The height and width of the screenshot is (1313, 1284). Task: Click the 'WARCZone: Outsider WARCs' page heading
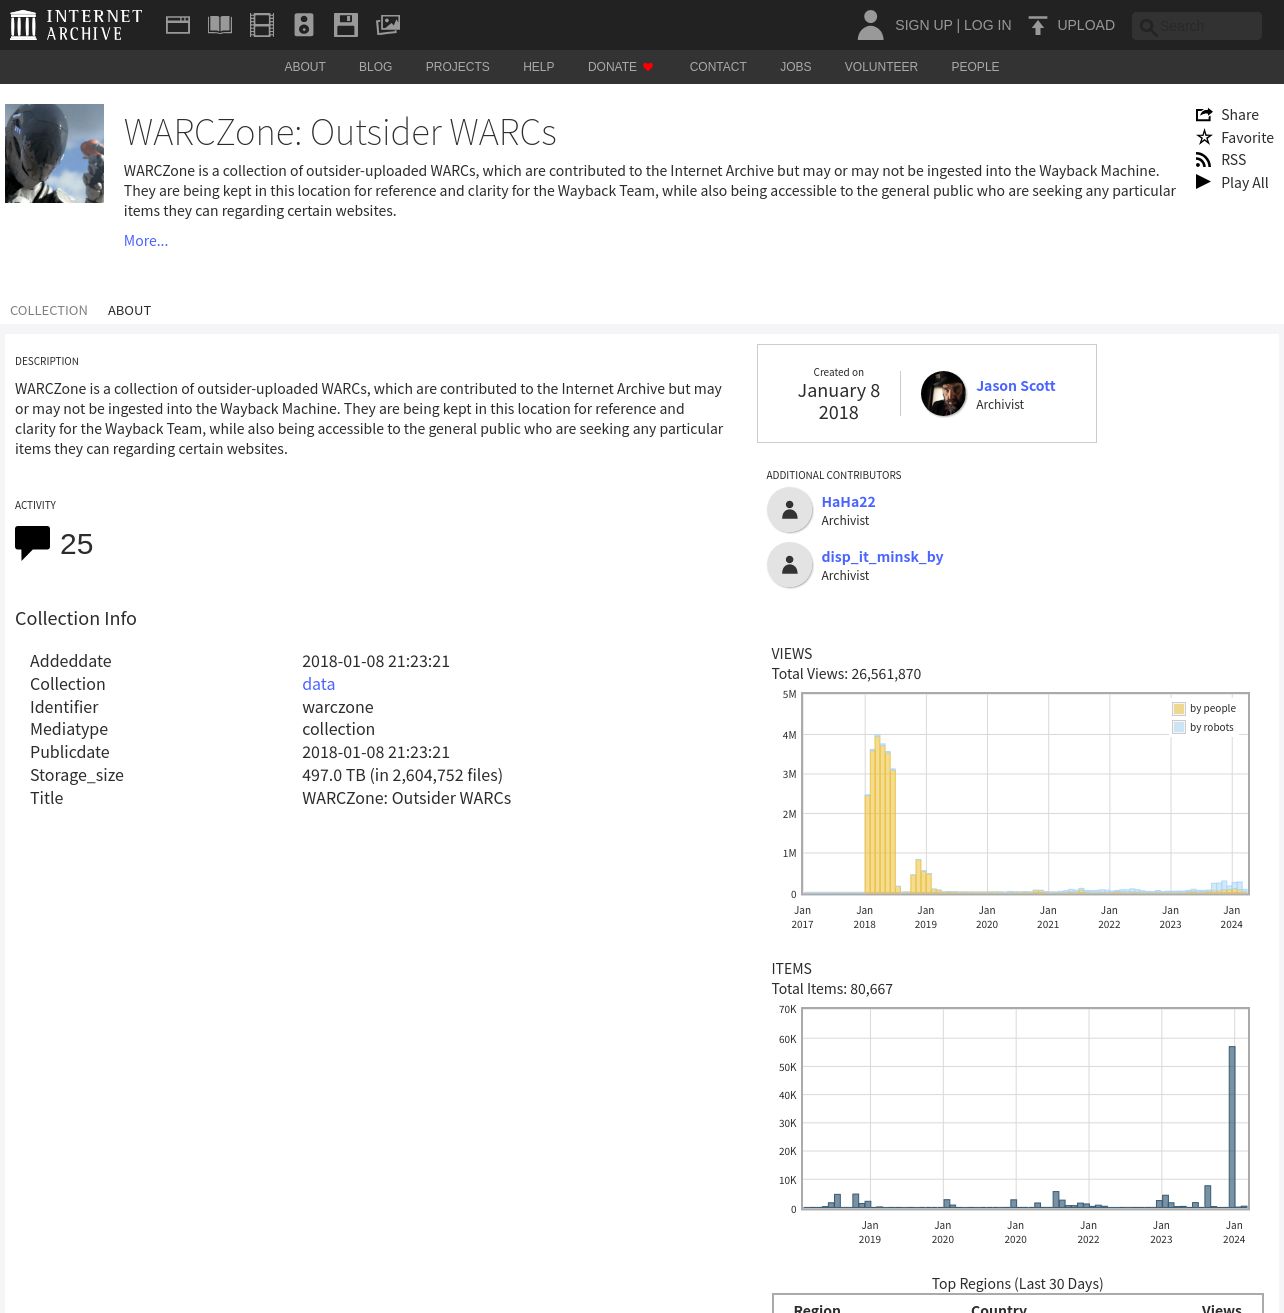coord(340,132)
